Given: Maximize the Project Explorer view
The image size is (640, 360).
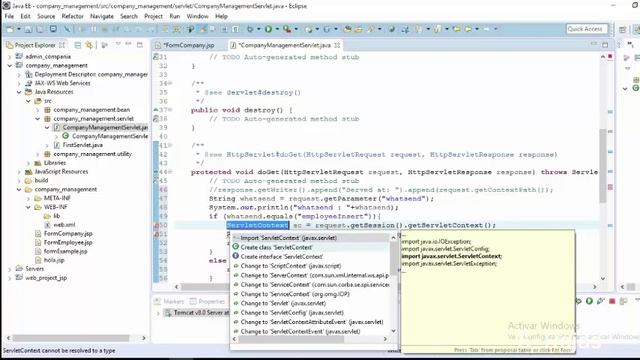Looking at the screenshot, I should 140,44.
